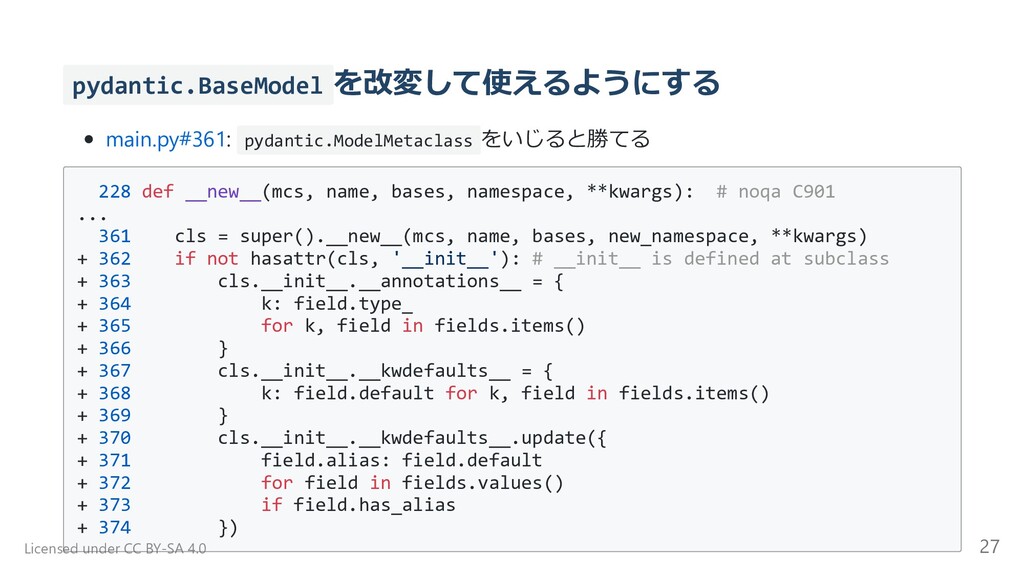The width and height of the screenshot is (1024, 576).
Task: Click the 'k: field.type_' line
Action: coord(337,304)
